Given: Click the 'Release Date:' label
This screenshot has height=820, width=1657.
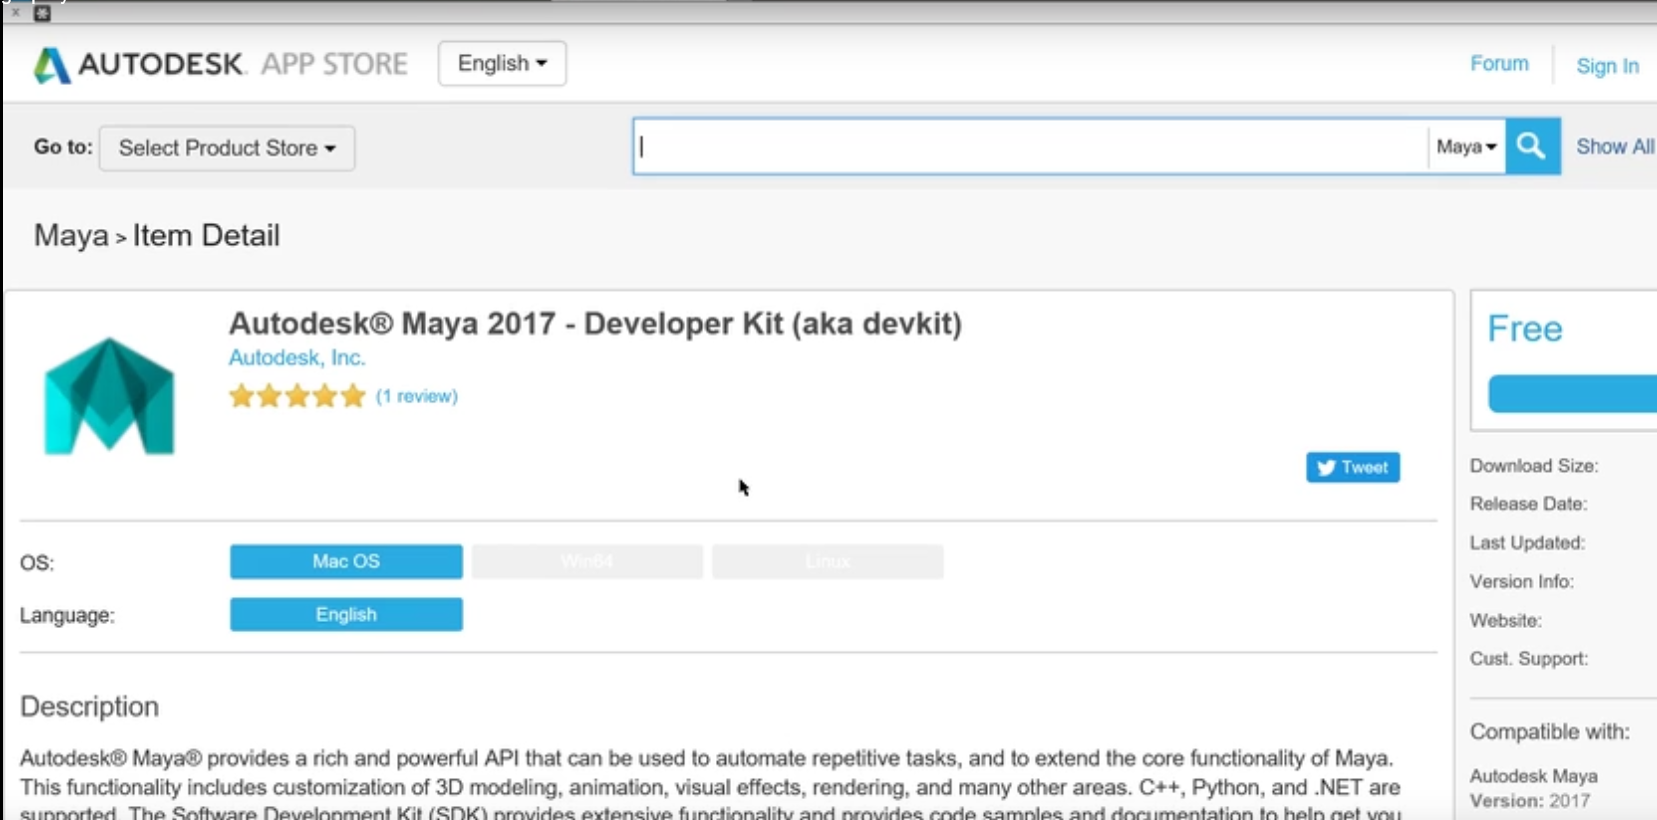Looking at the screenshot, I should pos(1528,504).
